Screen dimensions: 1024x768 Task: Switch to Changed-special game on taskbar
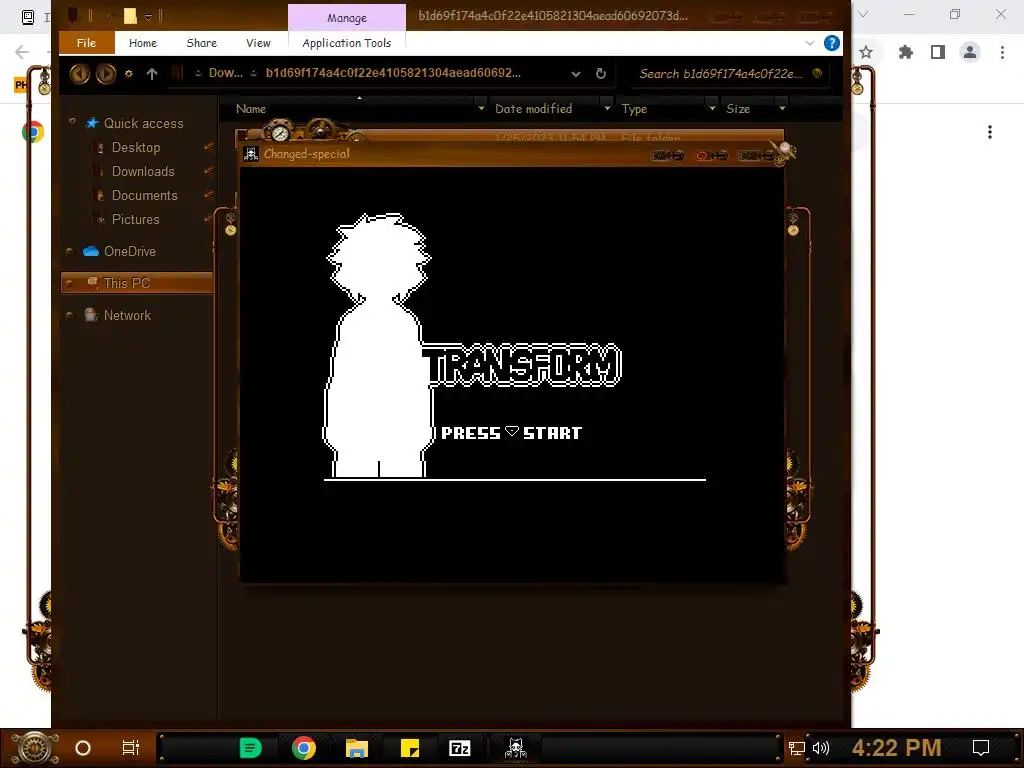click(516, 748)
